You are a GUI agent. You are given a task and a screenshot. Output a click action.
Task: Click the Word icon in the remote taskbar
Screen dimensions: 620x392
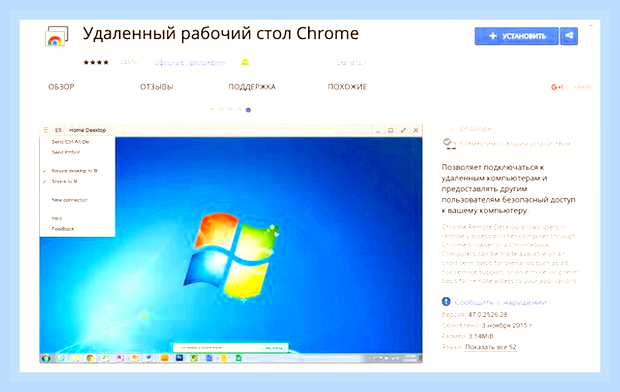pyautogui.click(x=149, y=358)
